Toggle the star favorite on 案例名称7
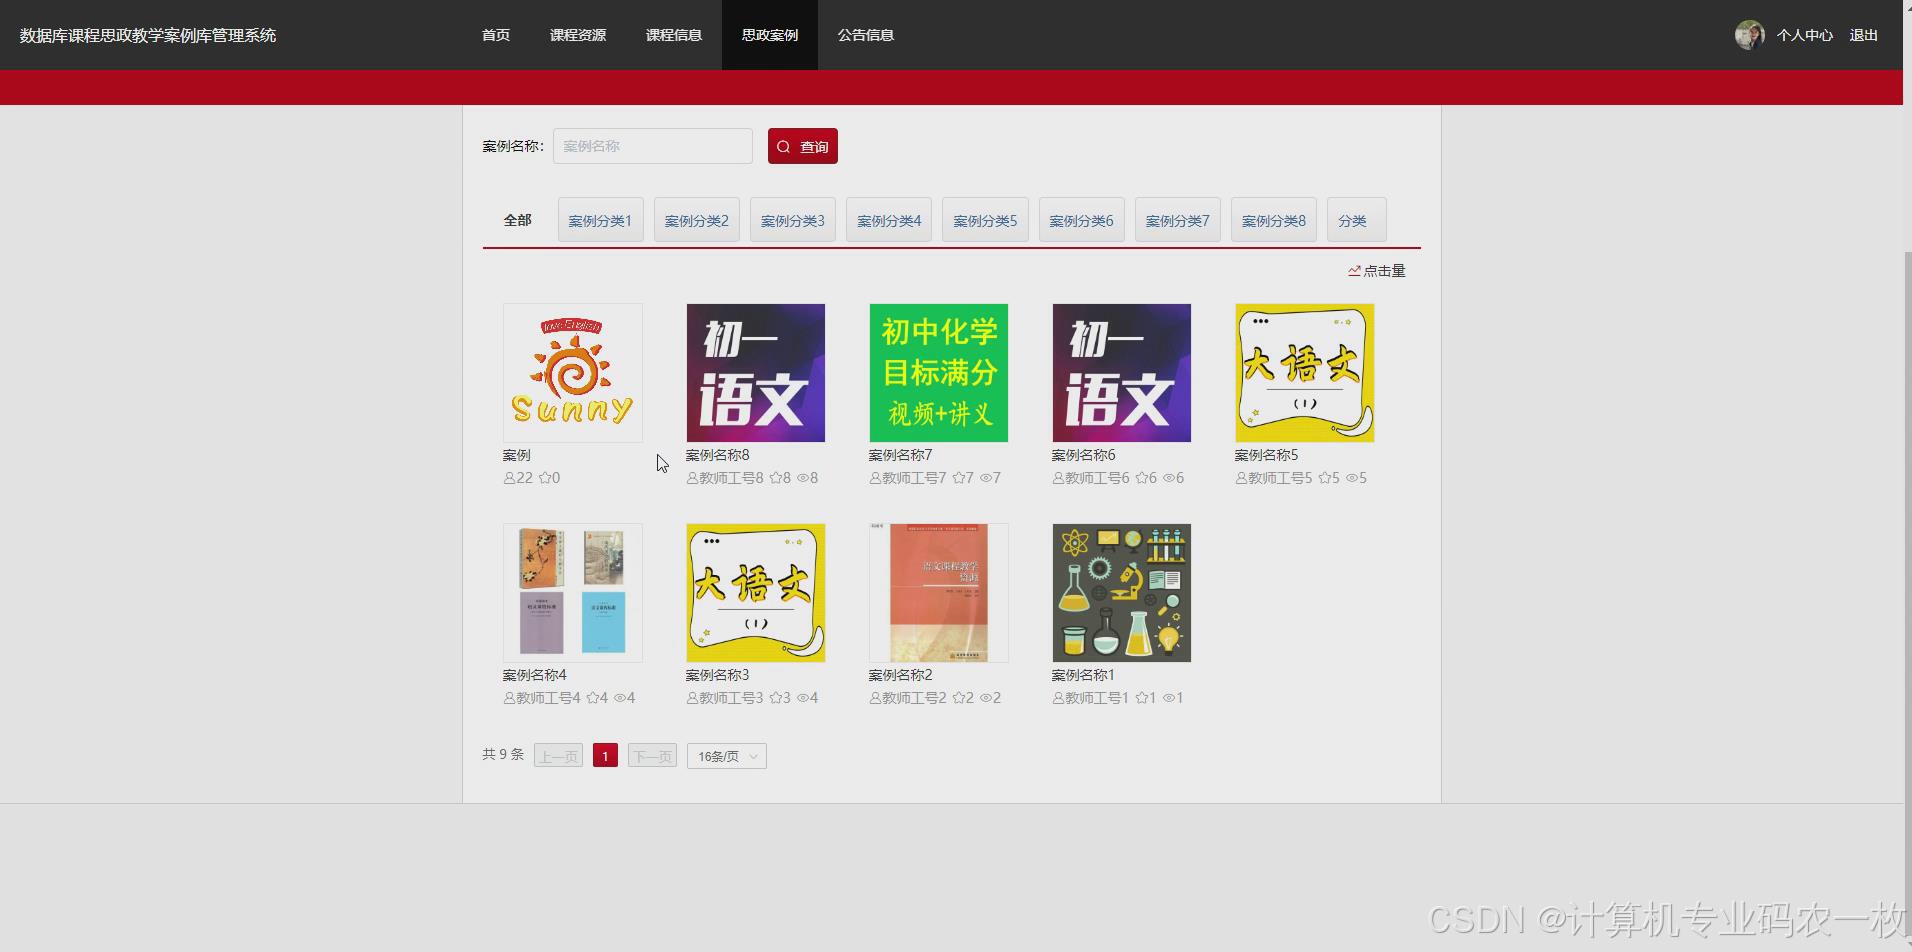Viewport: 1912px width, 952px height. pos(956,478)
